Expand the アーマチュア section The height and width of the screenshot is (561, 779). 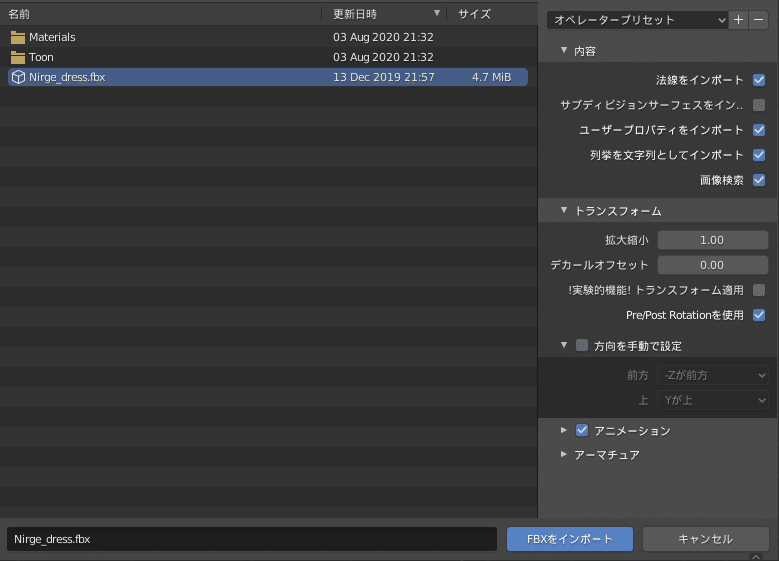click(564, 454)
